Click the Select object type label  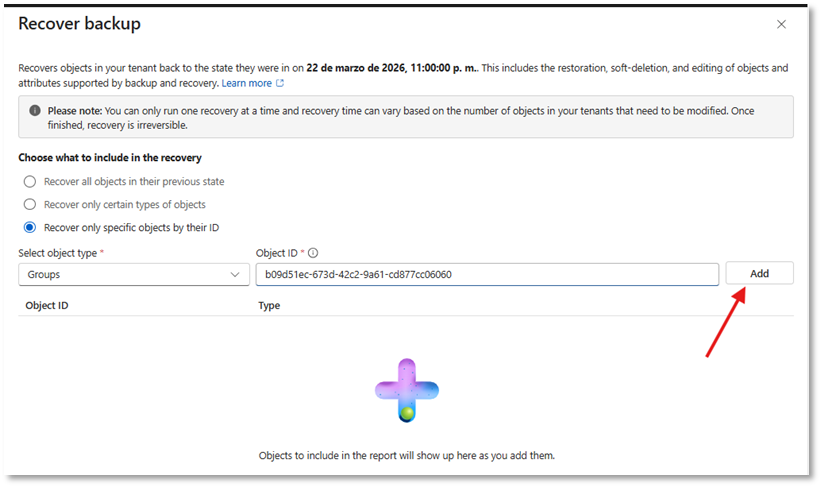57,254
